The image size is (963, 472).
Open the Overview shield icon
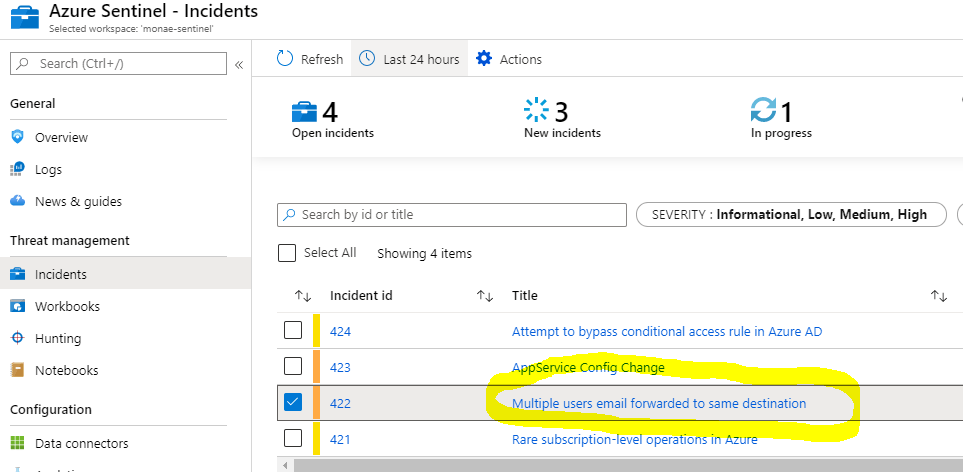(18, 137)
